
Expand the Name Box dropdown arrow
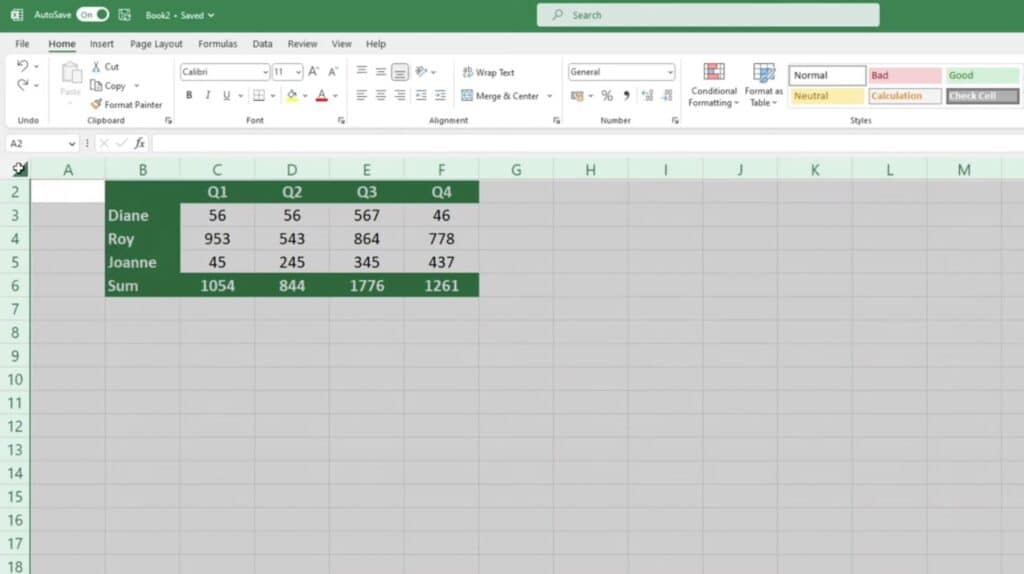tap(72, 144)
